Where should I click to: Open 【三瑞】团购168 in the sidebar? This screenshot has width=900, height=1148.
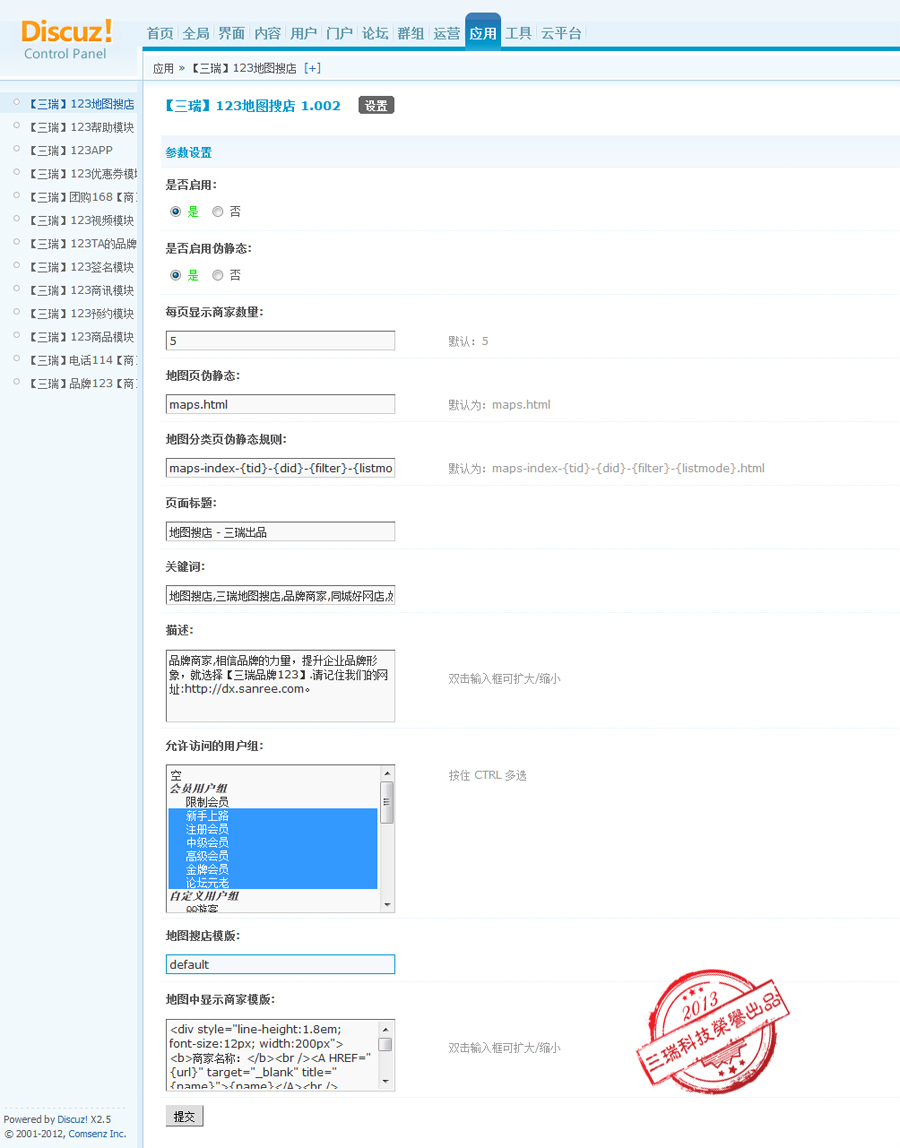click(83, 197)
